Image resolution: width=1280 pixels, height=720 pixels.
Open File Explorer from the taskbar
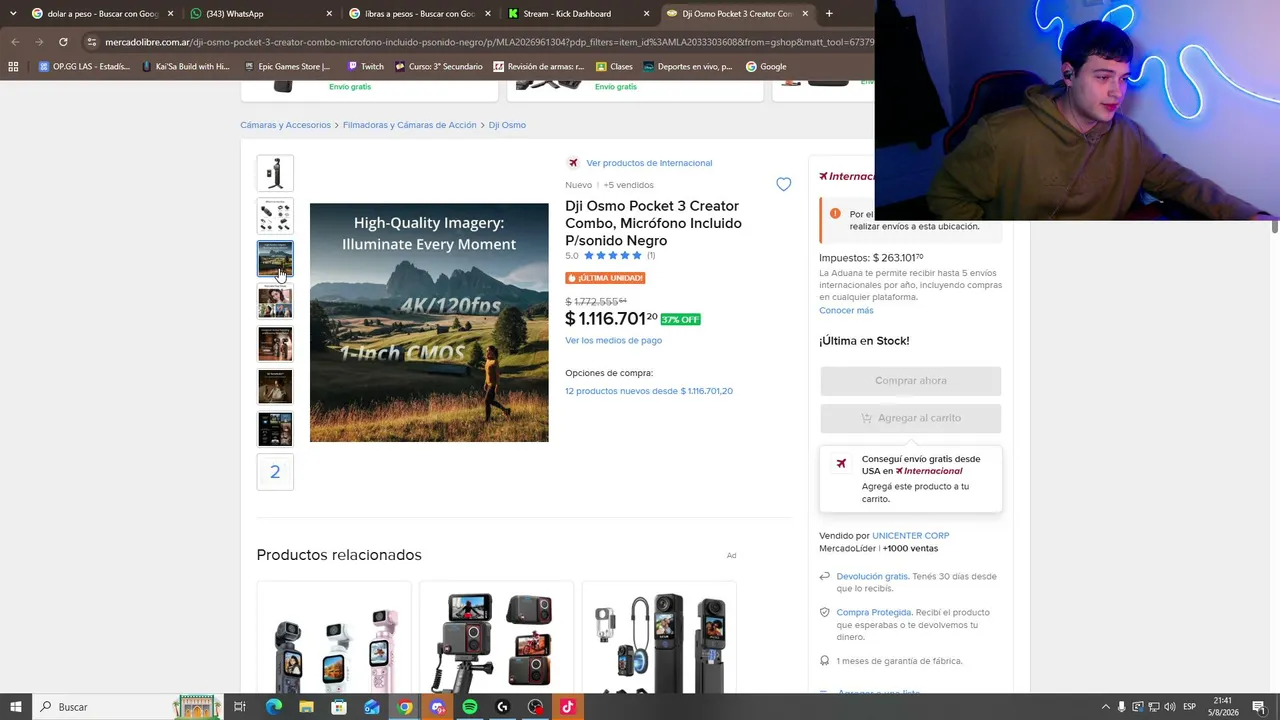click(x=306, y=707)
